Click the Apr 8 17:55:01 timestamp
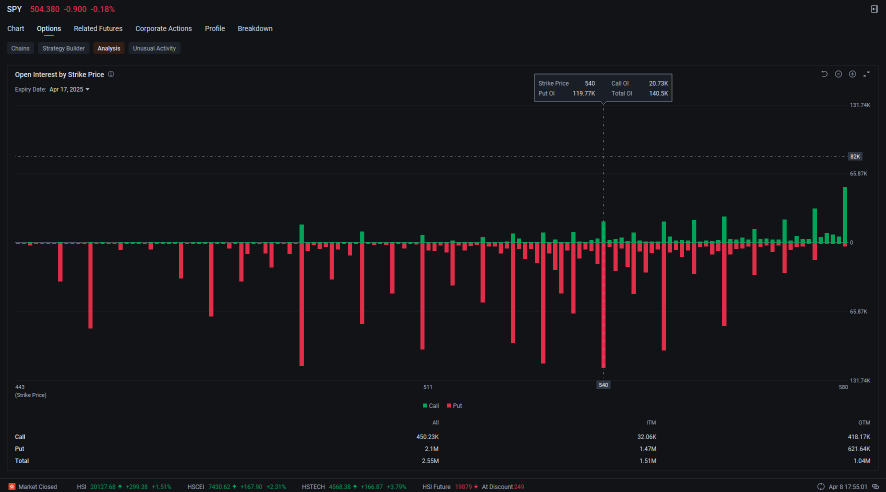Screen dimensions: 886x492 click(x=848, y=486)
